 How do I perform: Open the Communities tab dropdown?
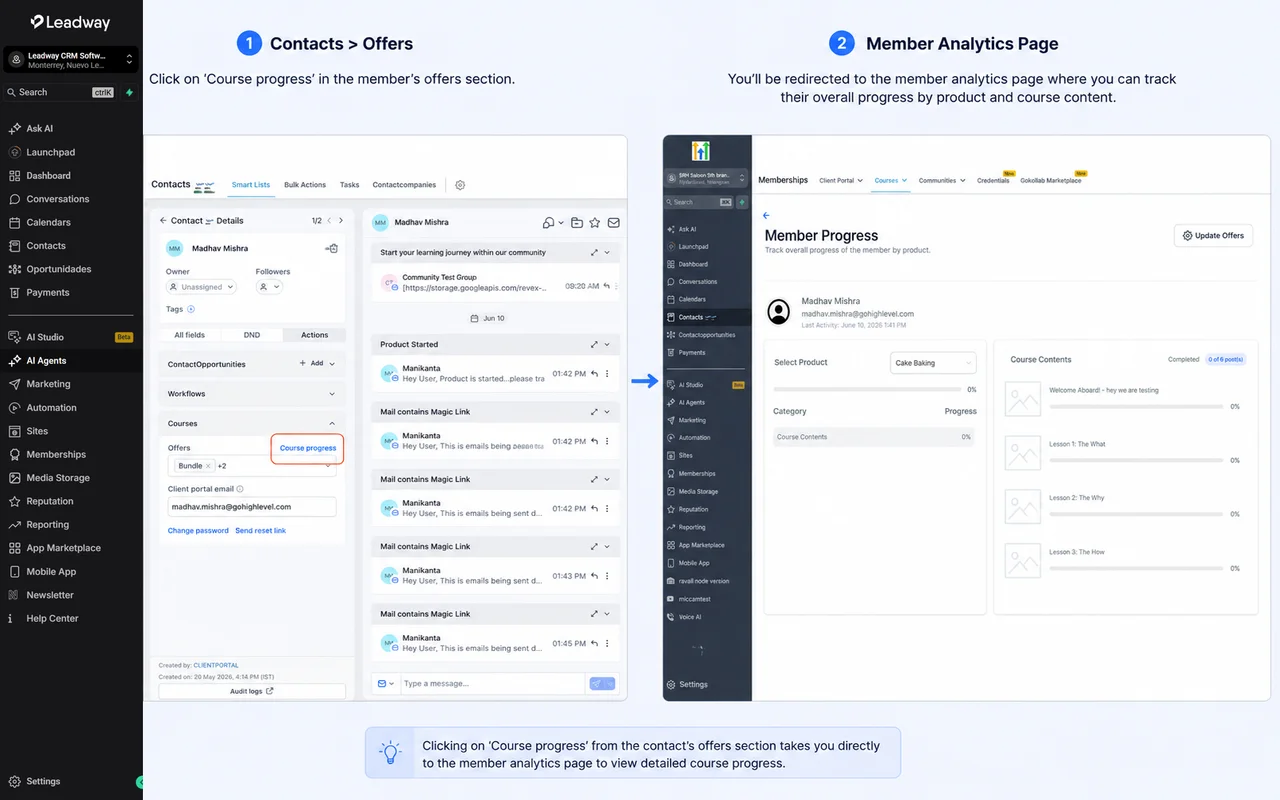(942, 181)
